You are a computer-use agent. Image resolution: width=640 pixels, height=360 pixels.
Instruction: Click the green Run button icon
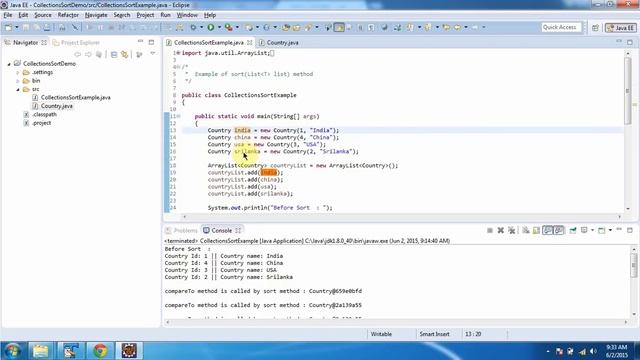pos(211,27)
